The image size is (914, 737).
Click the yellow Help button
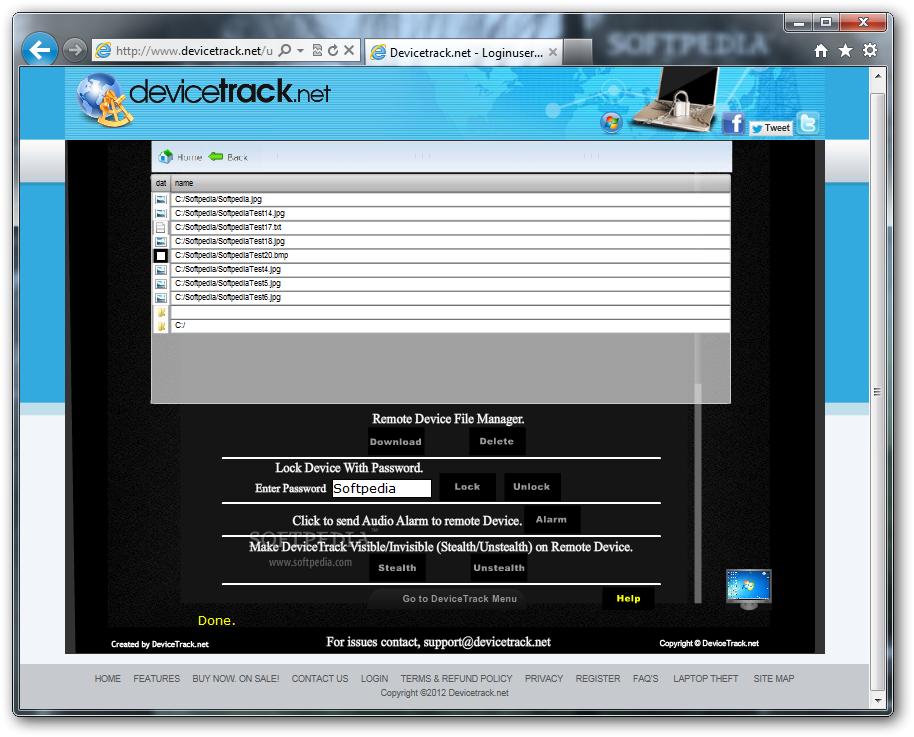(x=628, y=599)
